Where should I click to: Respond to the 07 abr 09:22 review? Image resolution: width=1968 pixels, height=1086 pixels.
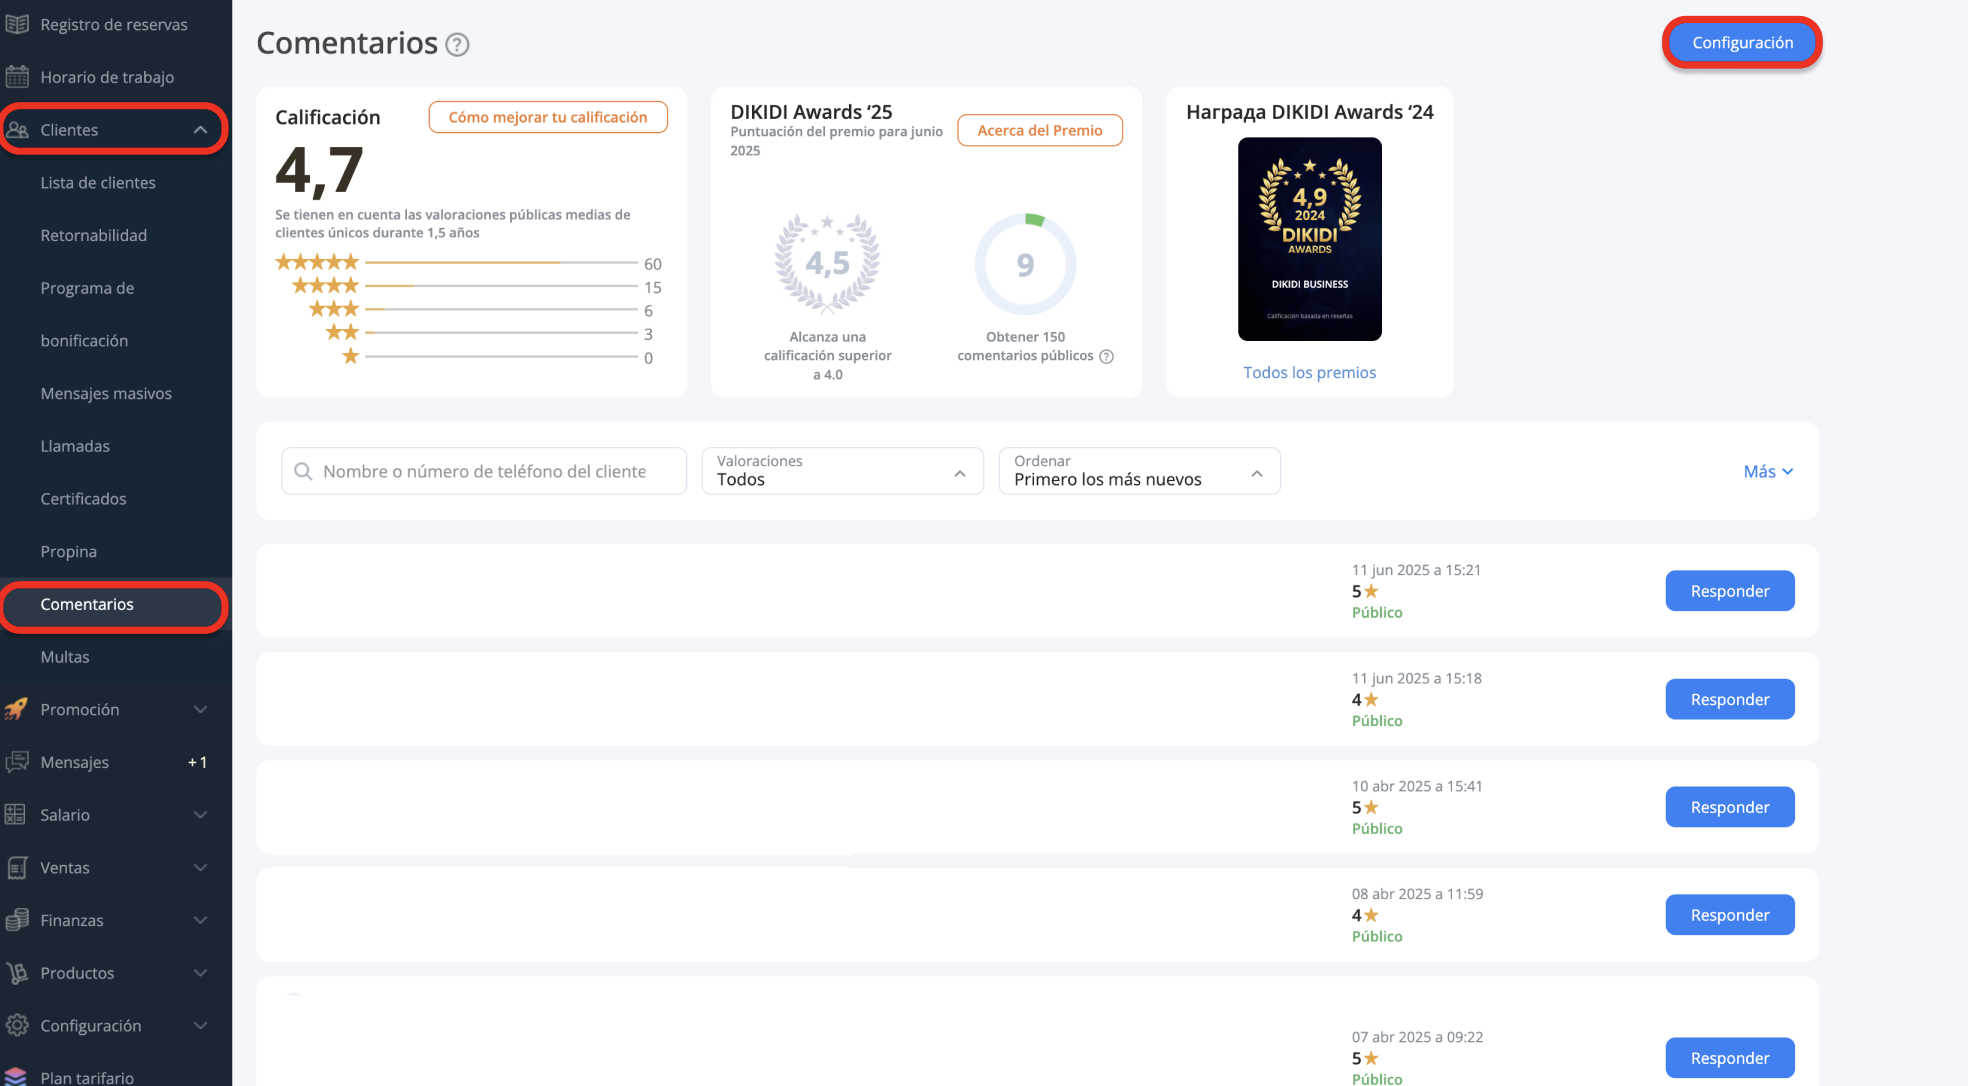1730,1058
